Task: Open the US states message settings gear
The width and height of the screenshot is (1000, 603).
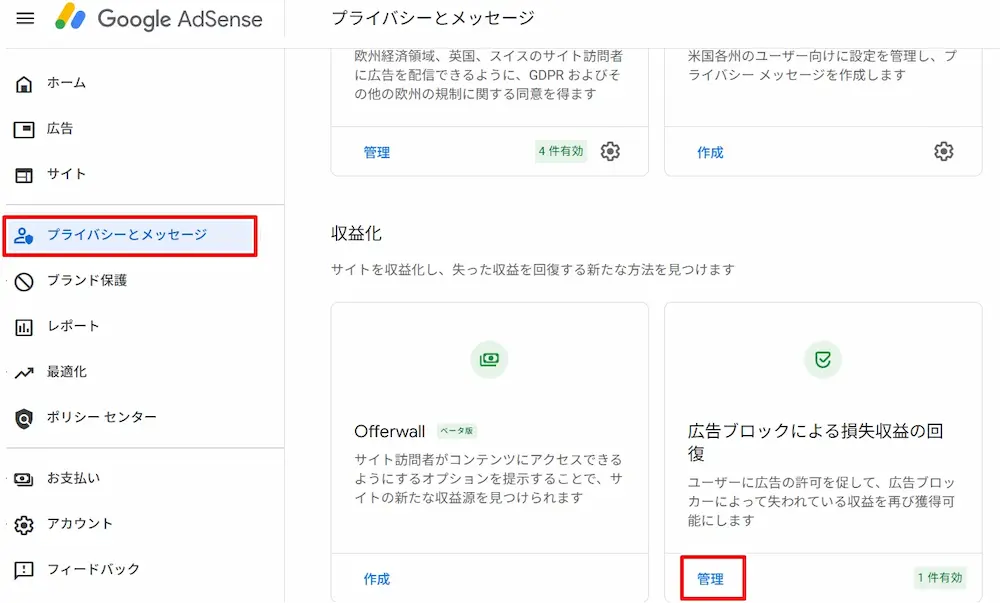Action: (x=943, y=151)
